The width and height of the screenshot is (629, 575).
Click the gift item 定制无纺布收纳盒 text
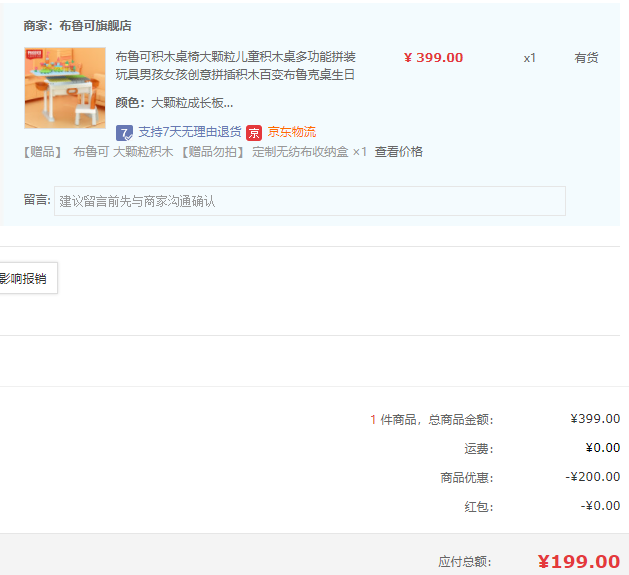point(300,152)
